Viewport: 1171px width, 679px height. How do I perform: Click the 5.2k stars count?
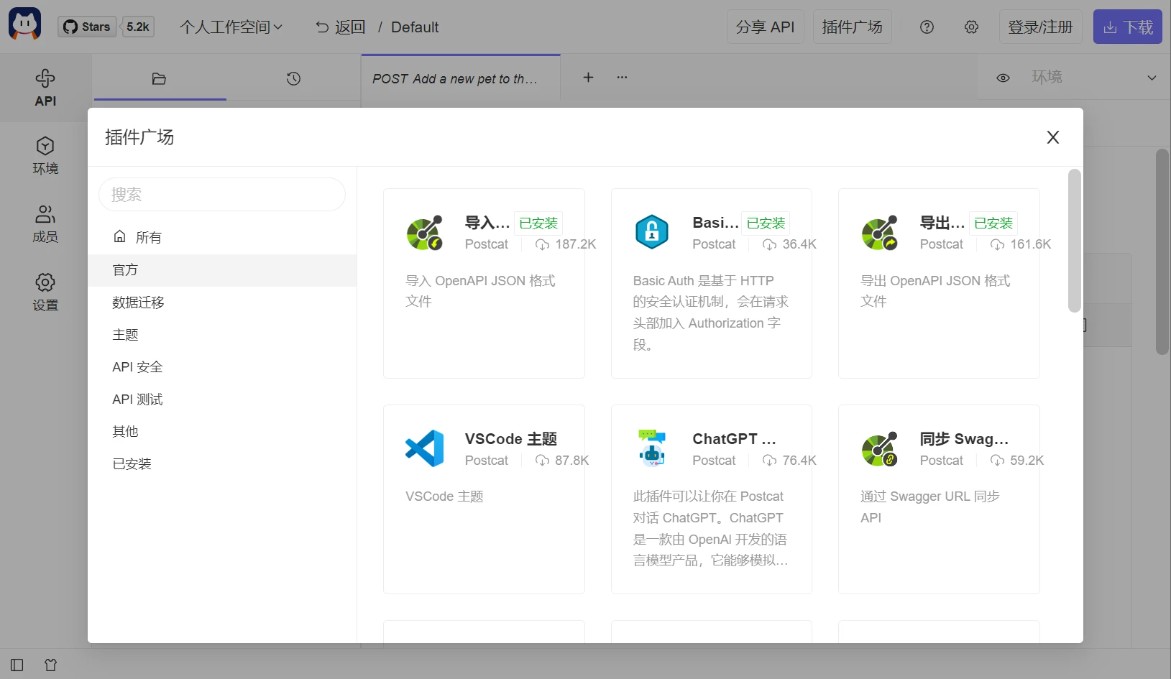[x=138, y=27]
